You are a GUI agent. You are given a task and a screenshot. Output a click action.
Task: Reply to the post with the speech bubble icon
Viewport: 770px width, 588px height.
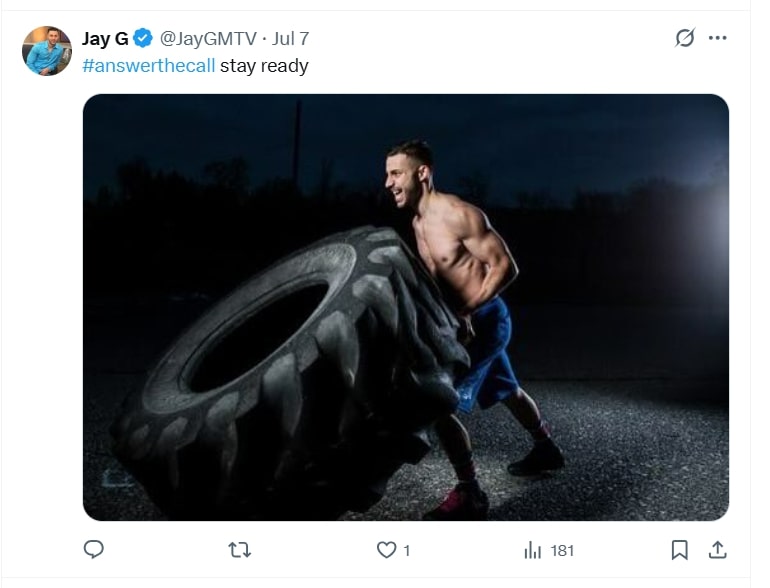point(93,549)
